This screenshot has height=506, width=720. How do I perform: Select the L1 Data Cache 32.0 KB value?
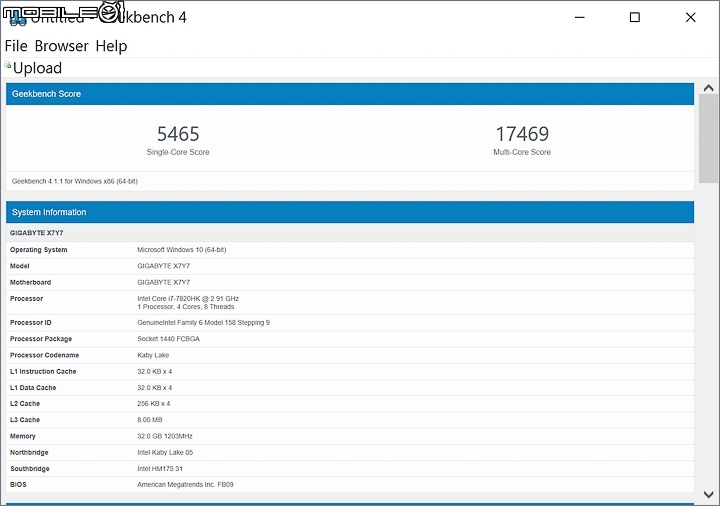click(x=155, y=388)
